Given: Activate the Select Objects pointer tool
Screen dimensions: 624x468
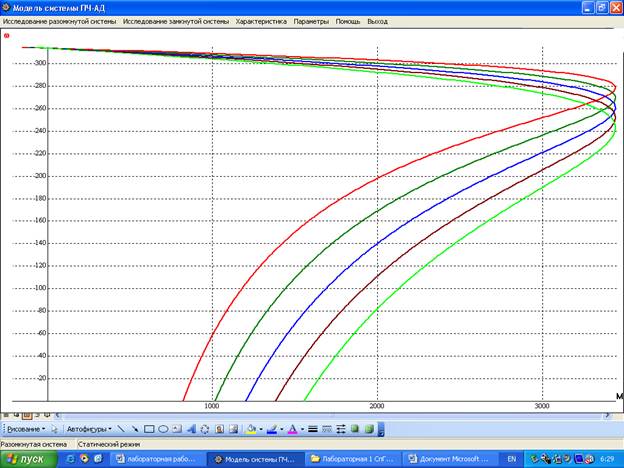Looking at the screenshot, I should coord(55,429).
